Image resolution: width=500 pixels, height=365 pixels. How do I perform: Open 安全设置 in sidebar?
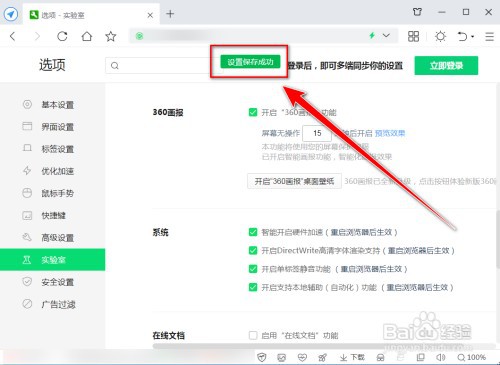[52, 282]
